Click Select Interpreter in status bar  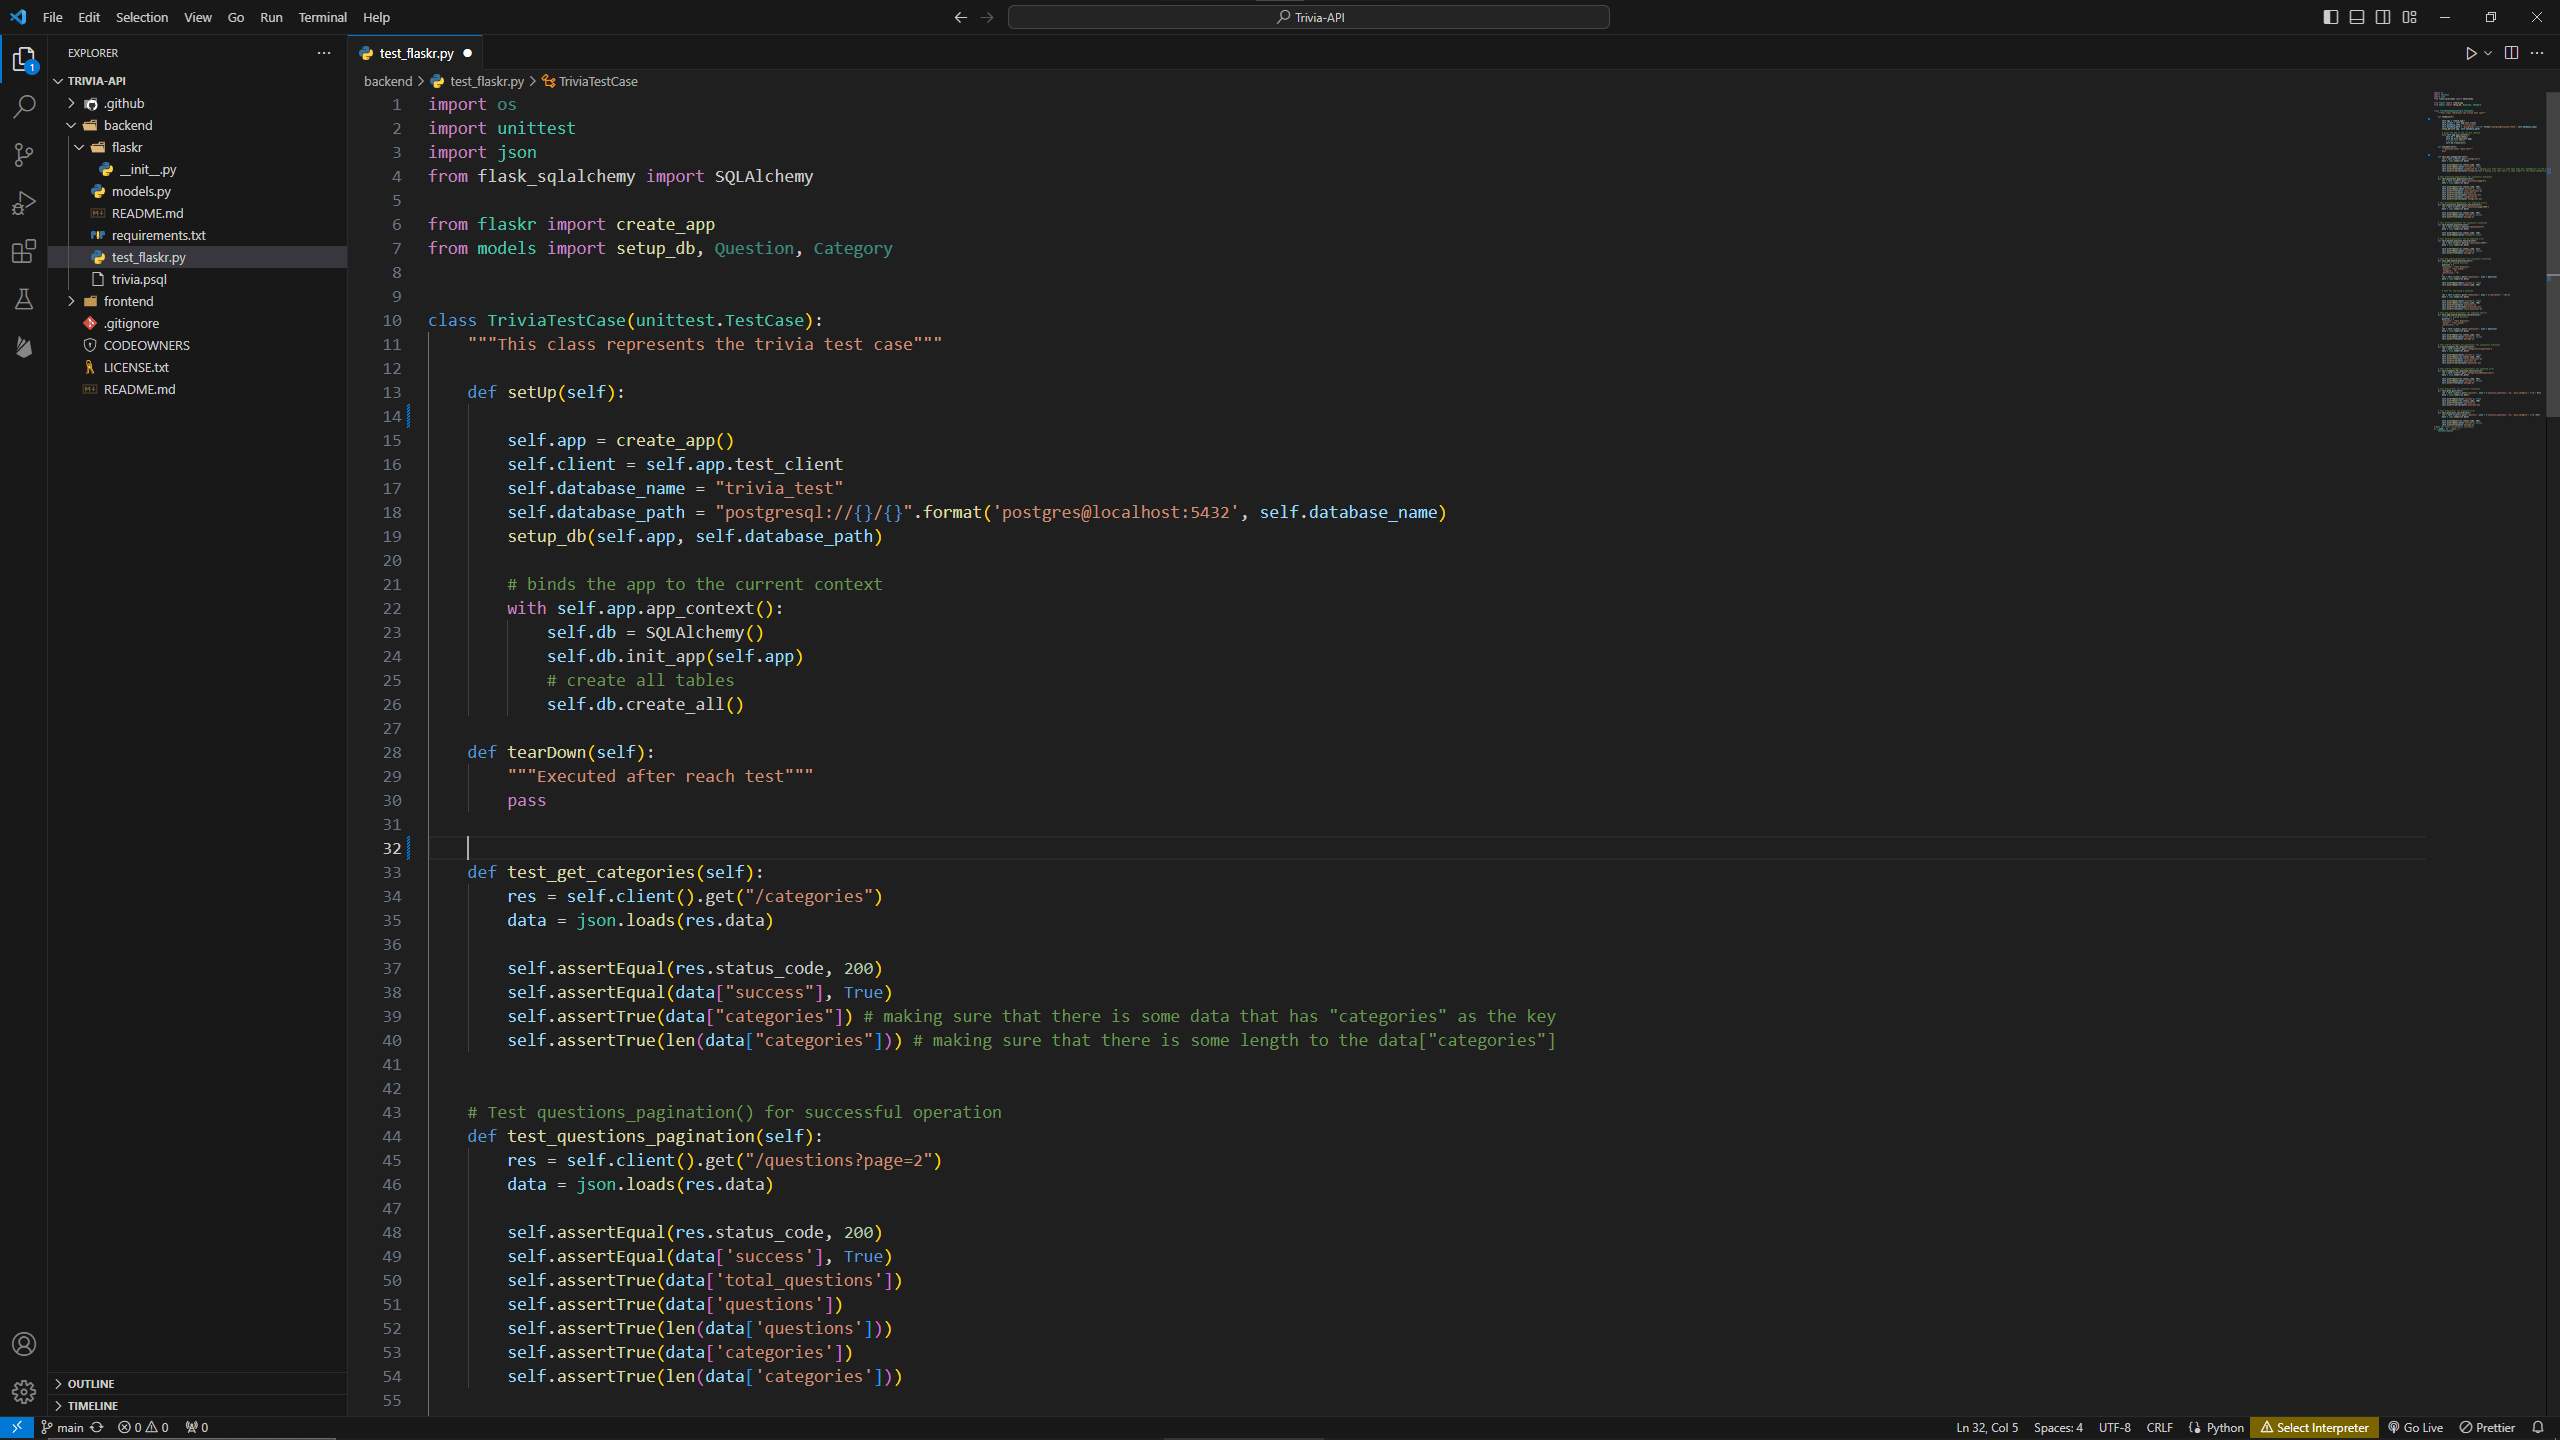point(2314,1427)
